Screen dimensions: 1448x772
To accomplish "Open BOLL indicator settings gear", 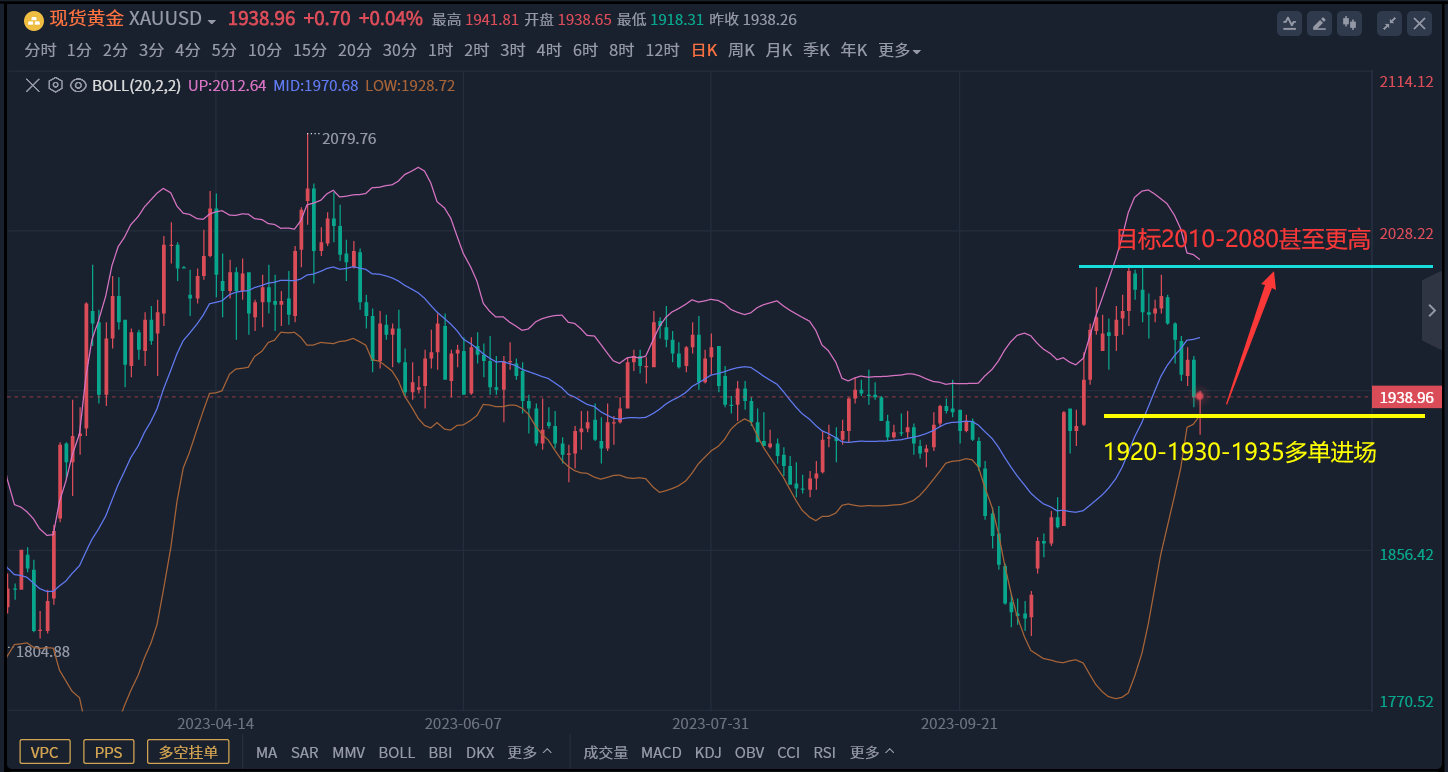I will click(55, 86).
